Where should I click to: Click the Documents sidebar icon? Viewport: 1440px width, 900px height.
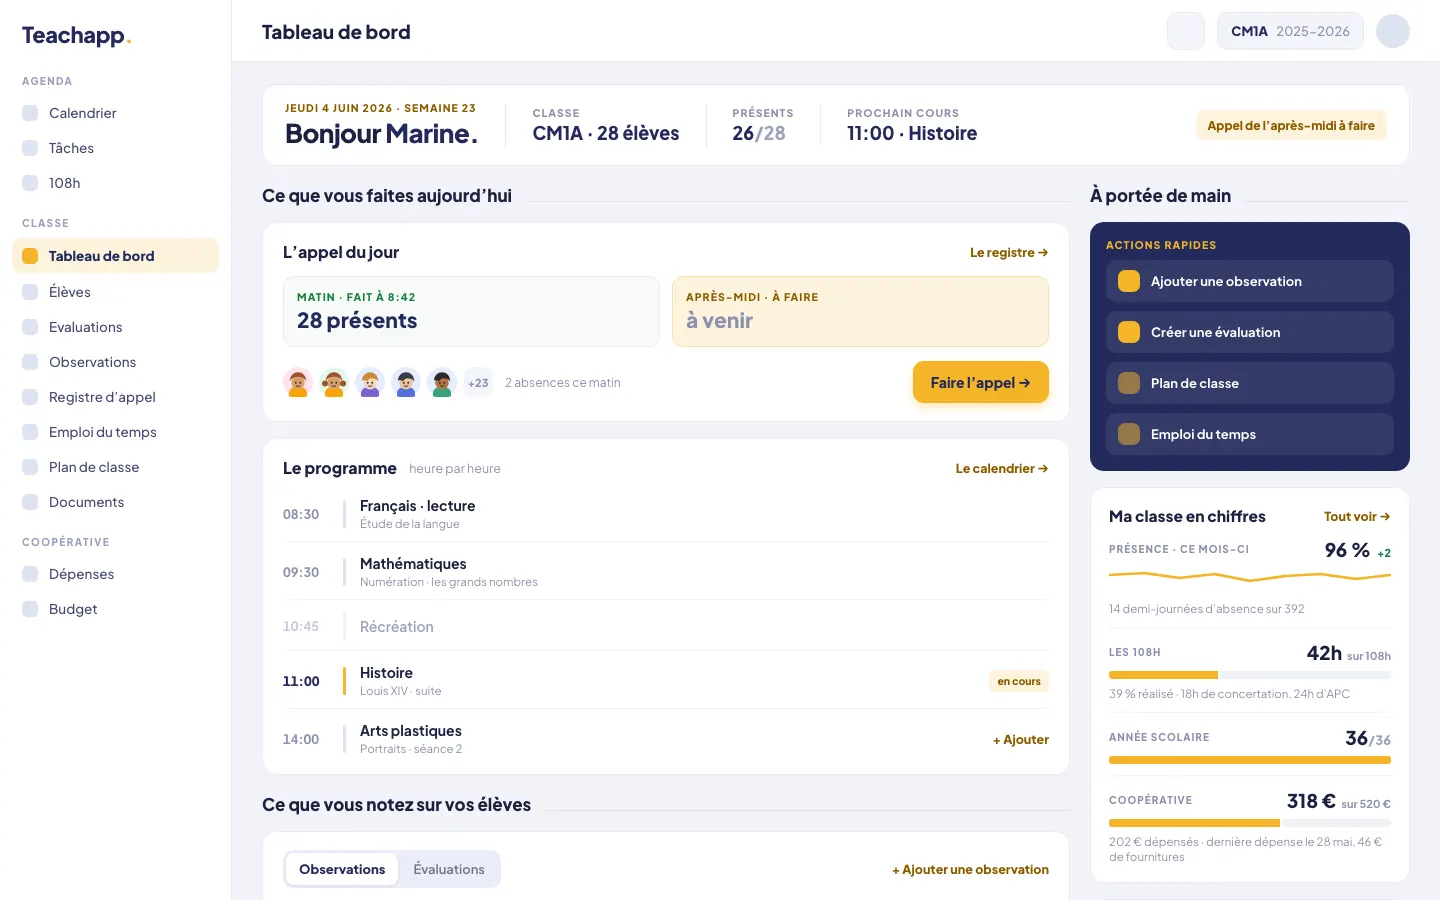(30, 502)
